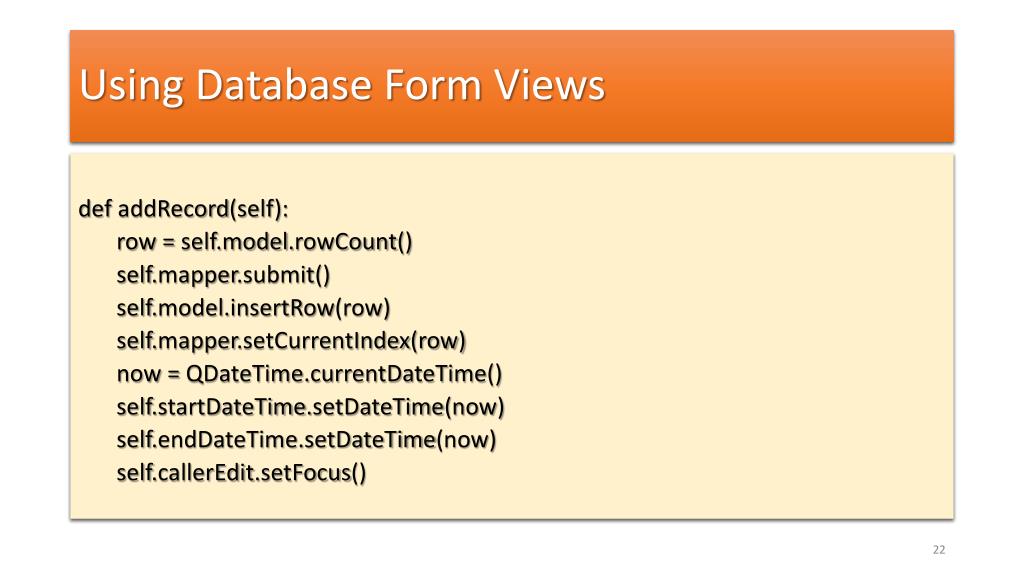Click the self.model.insertRow(row) line
The width and height of the screenshot is (1024, 576).
[253, 308]
